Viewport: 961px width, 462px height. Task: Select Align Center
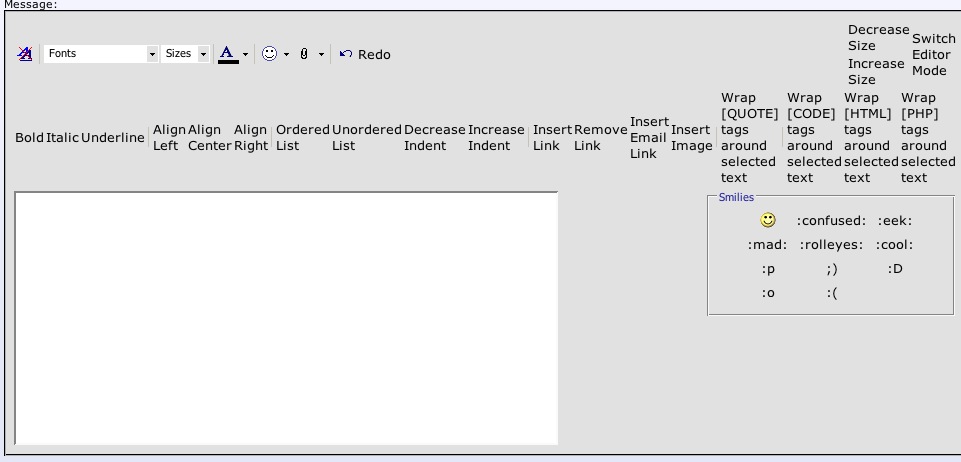point(210,138)
